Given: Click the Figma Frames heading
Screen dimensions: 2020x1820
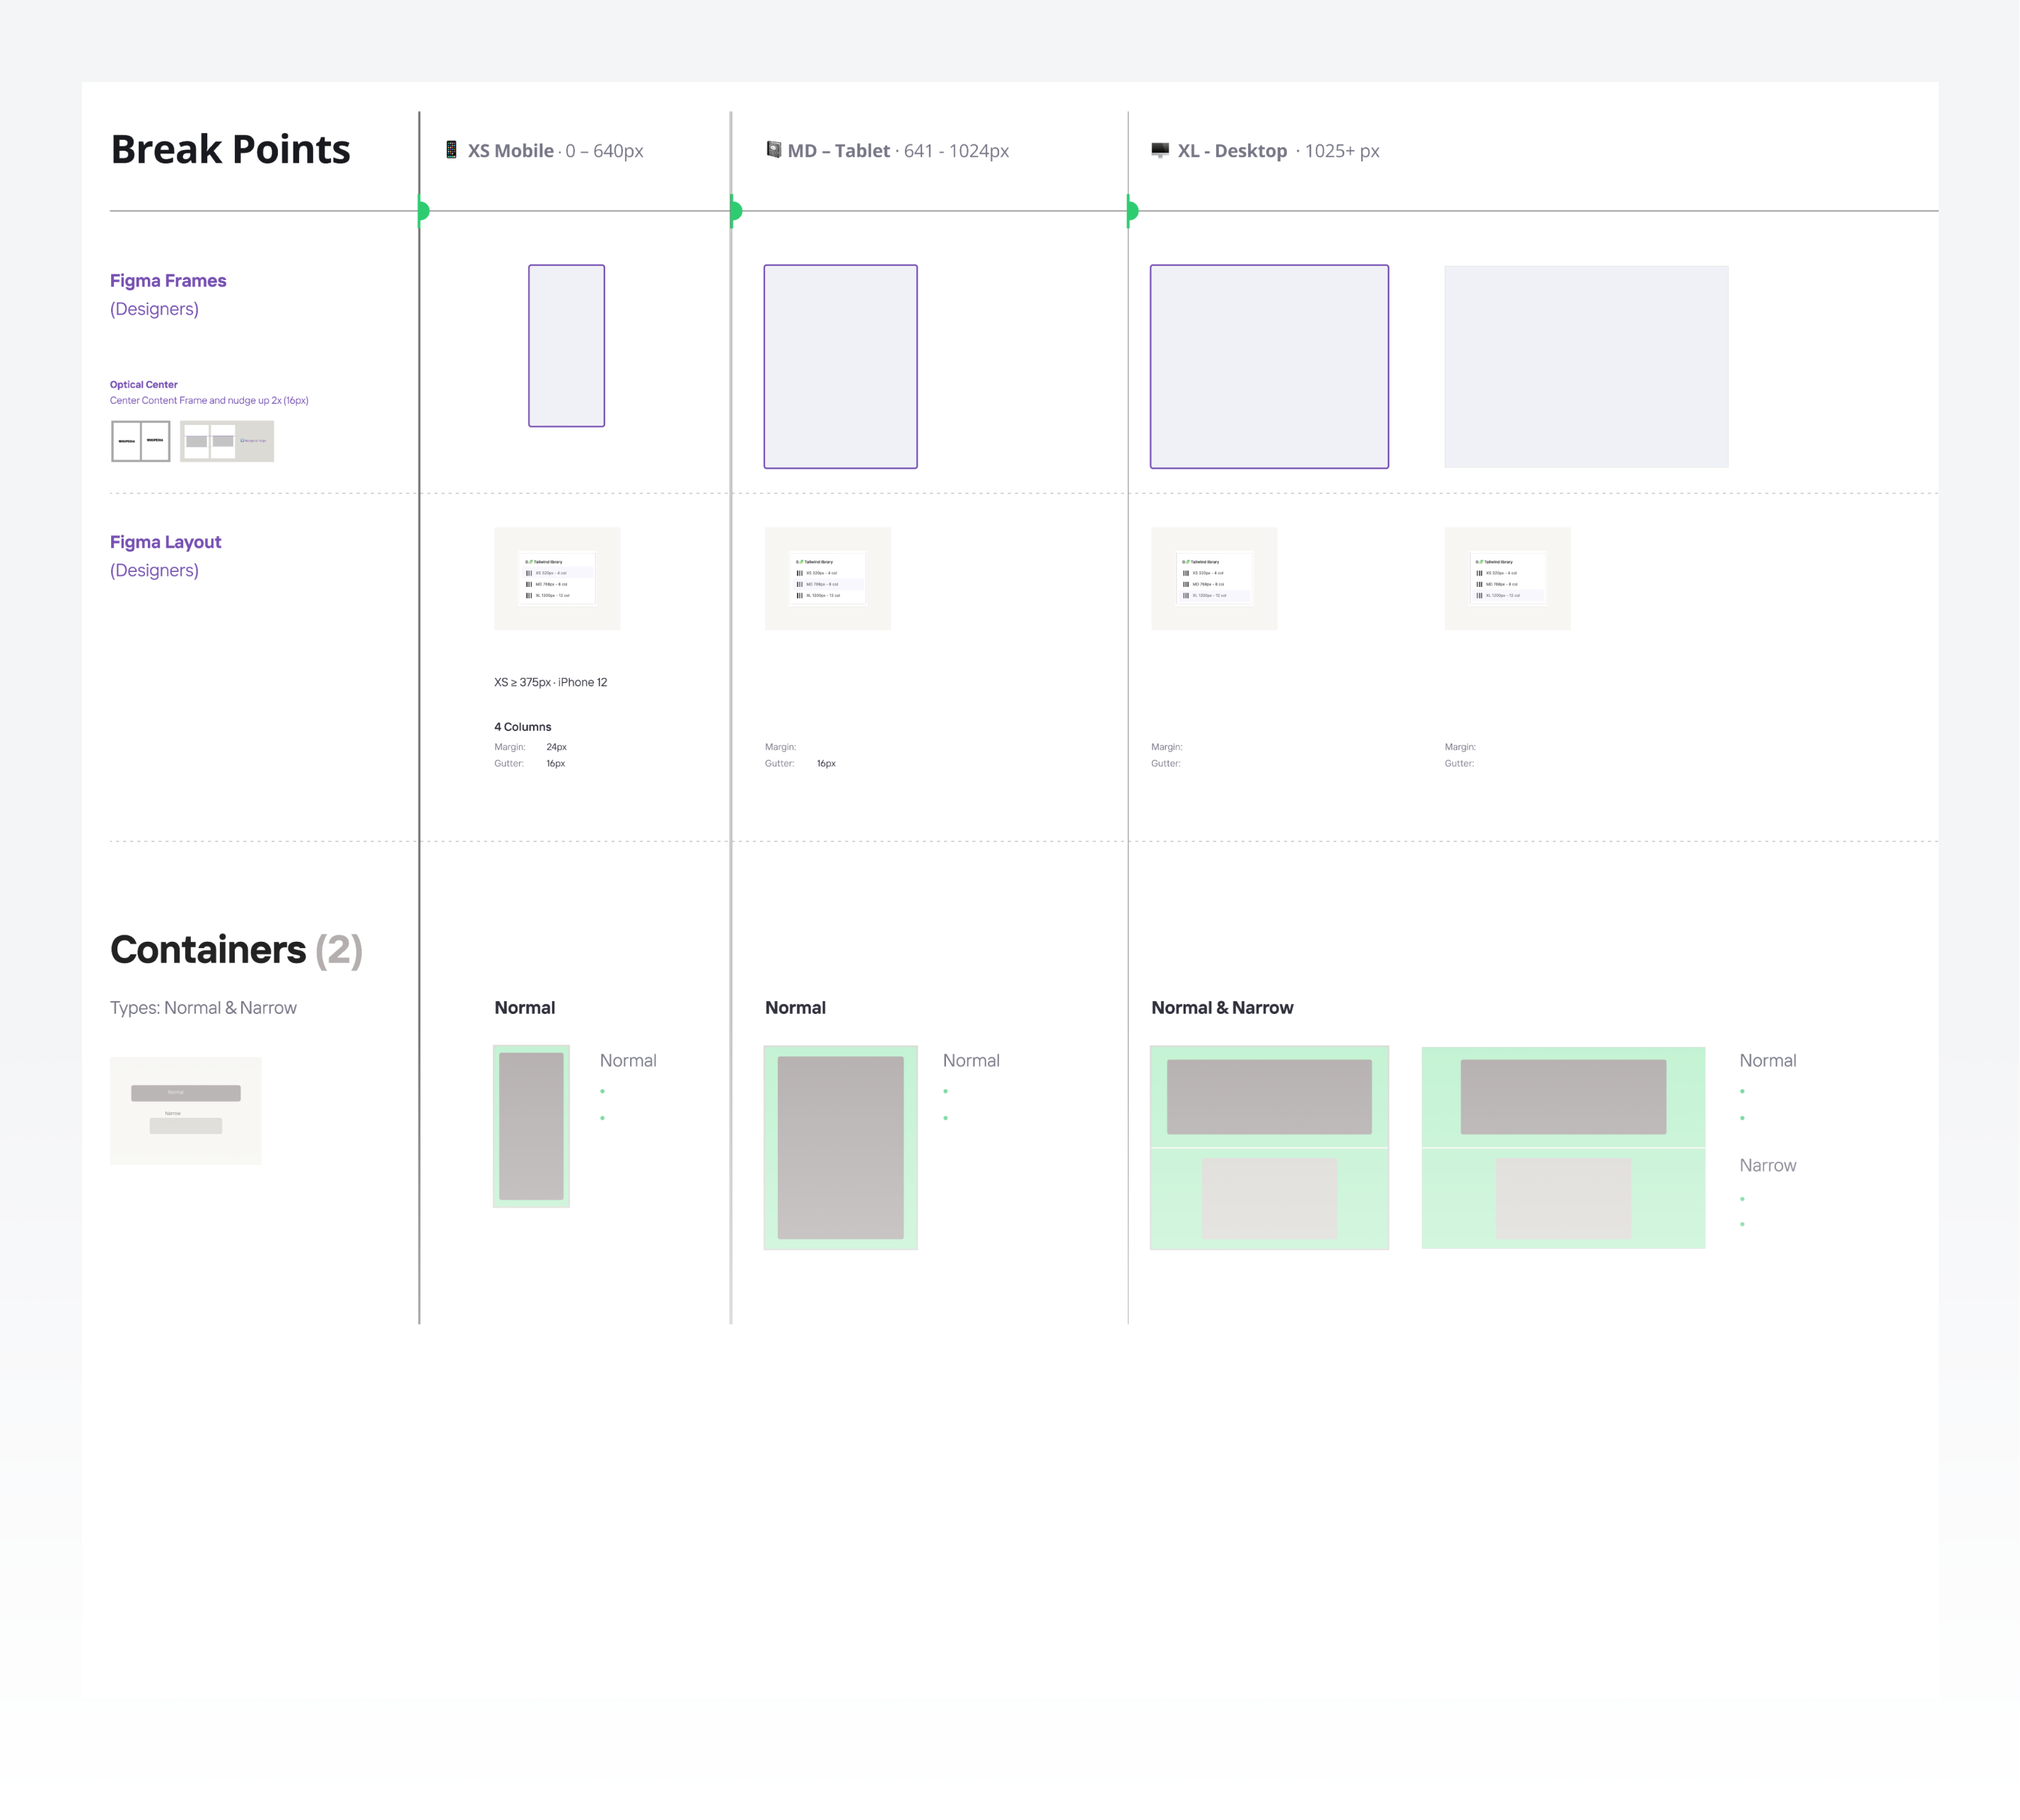Looking at the screenshot, I should 168,281.
